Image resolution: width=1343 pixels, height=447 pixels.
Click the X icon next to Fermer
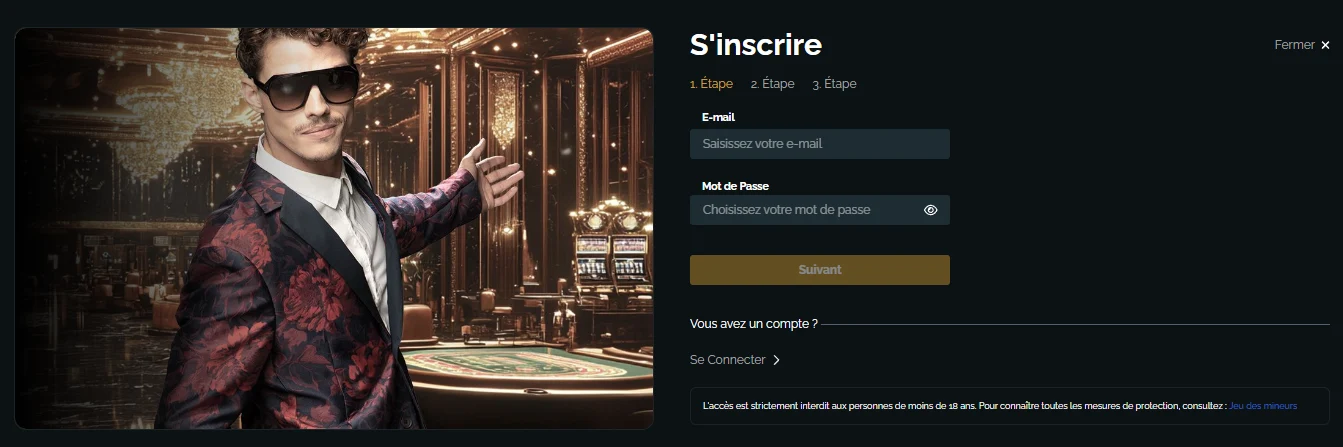(1325, 45)
